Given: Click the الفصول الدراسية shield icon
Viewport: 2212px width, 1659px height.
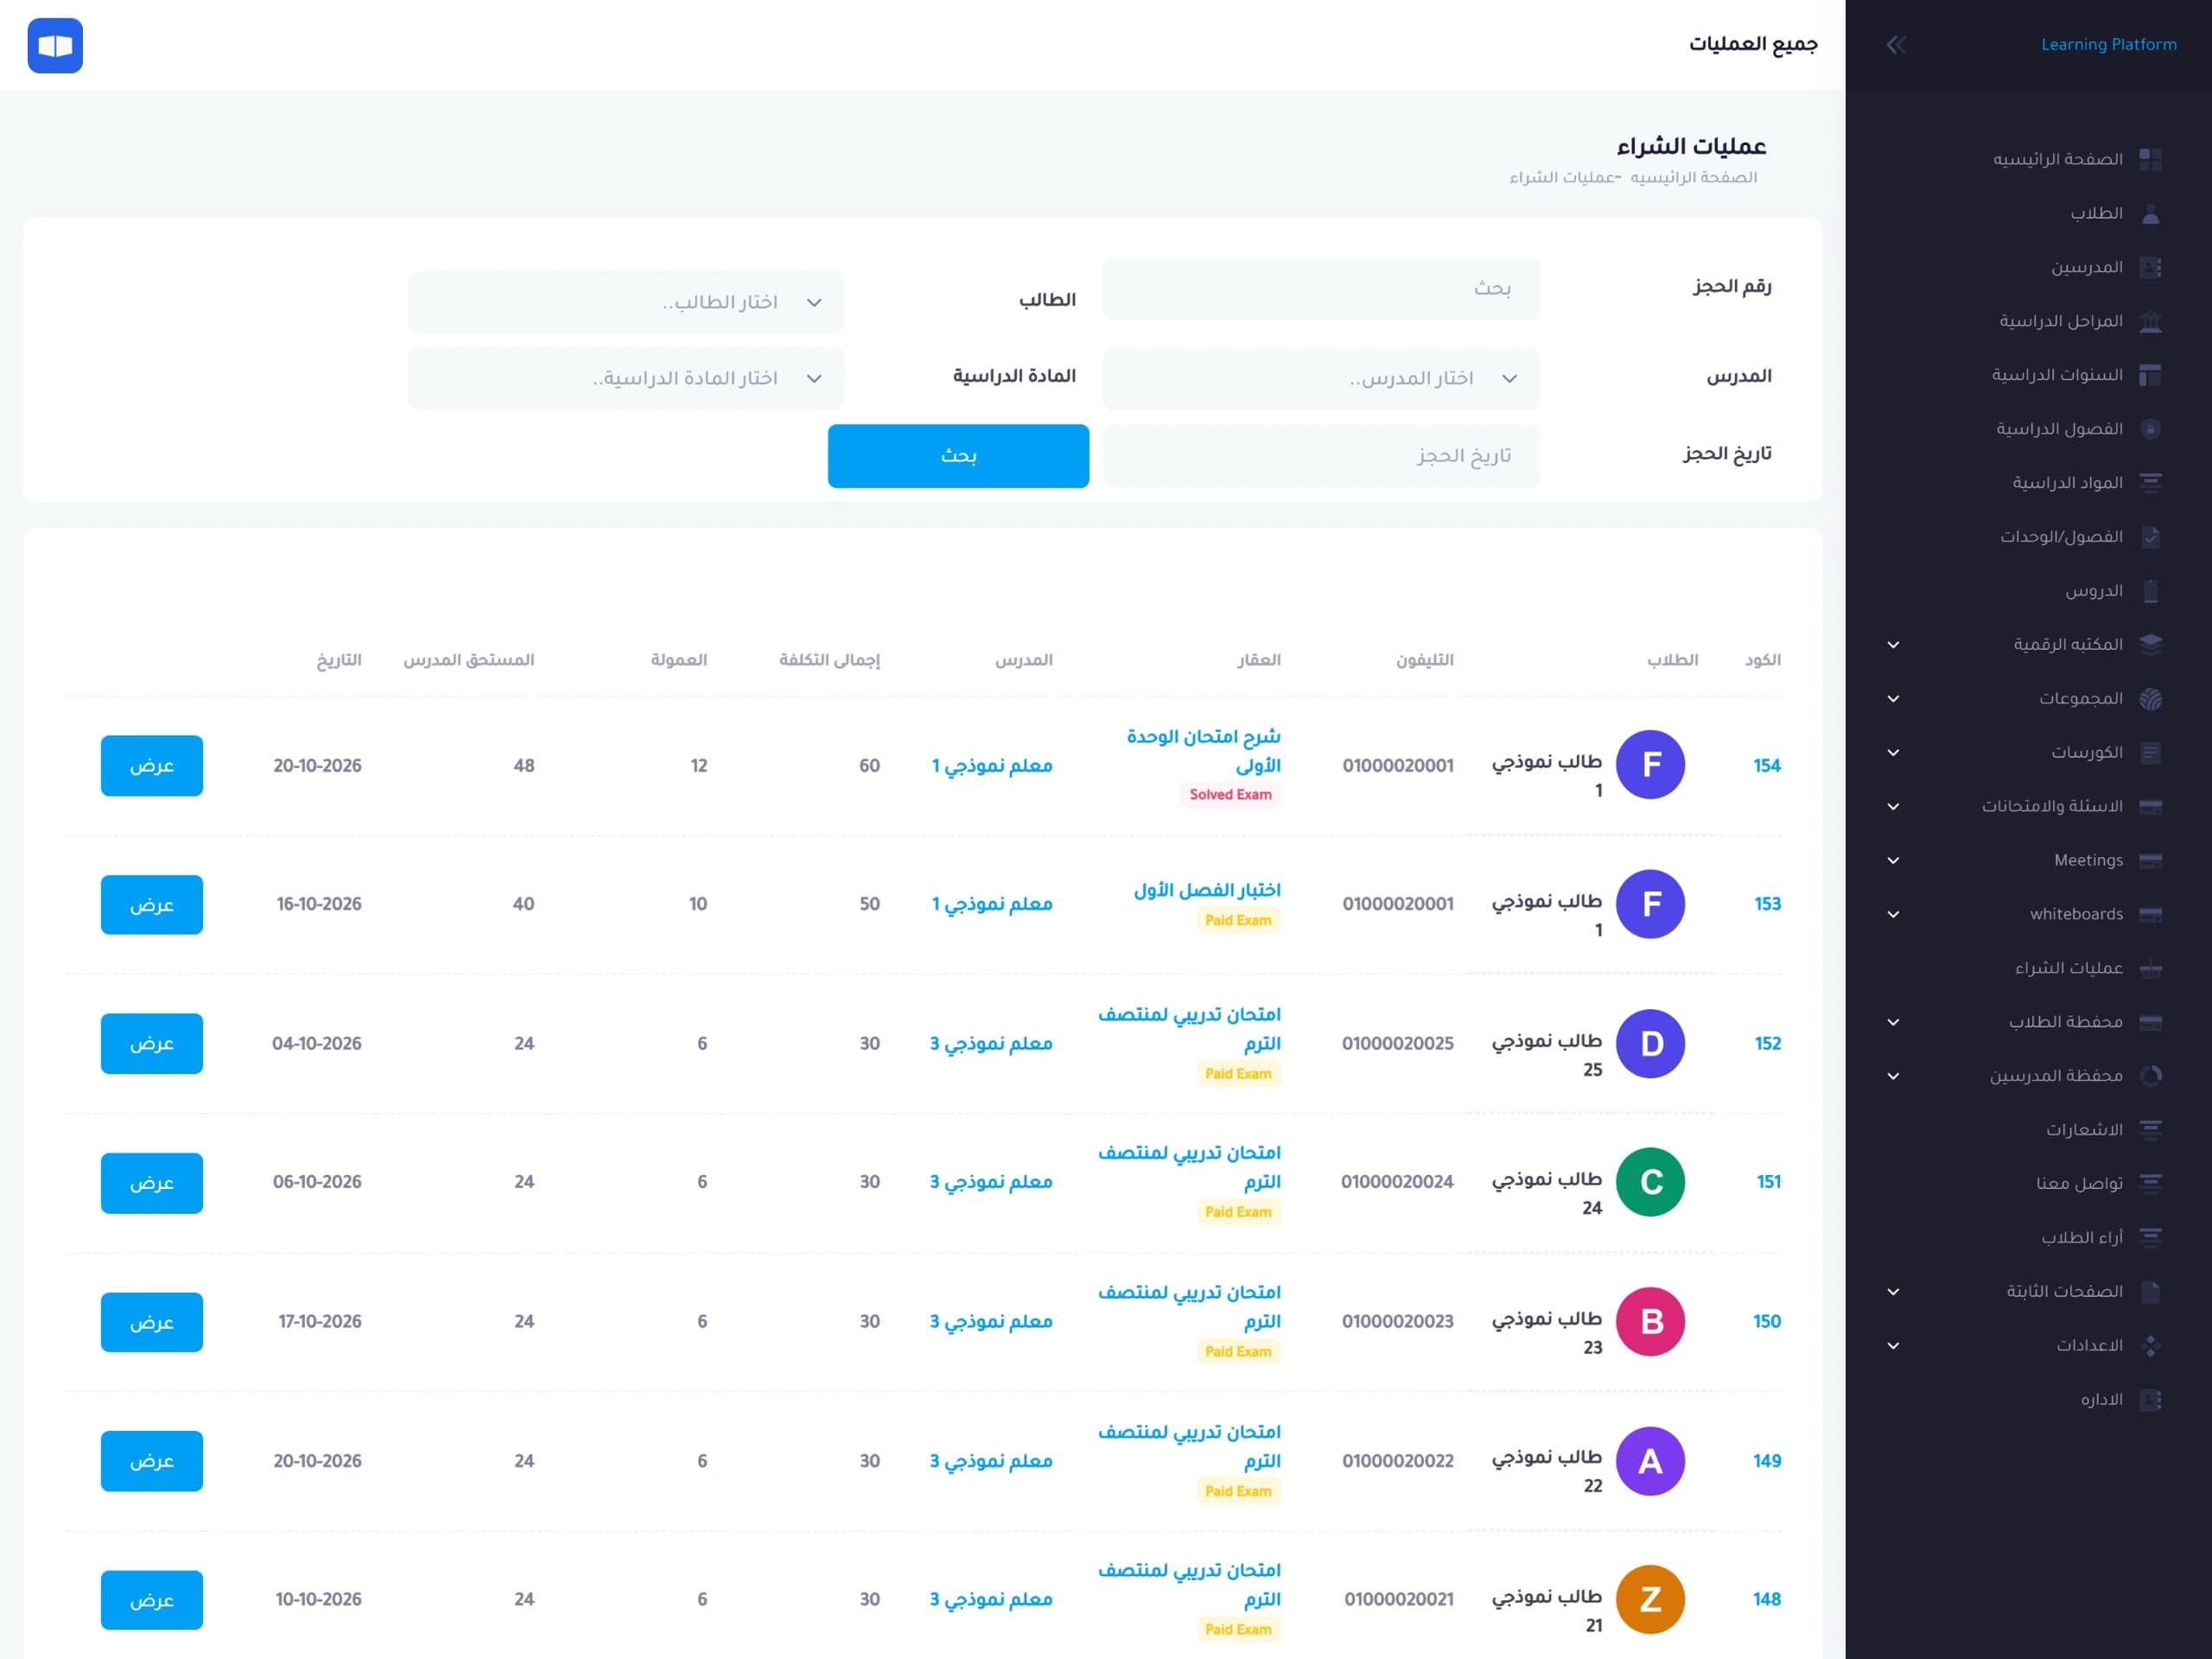Looking at the screenshot, I should [2150, 429].
